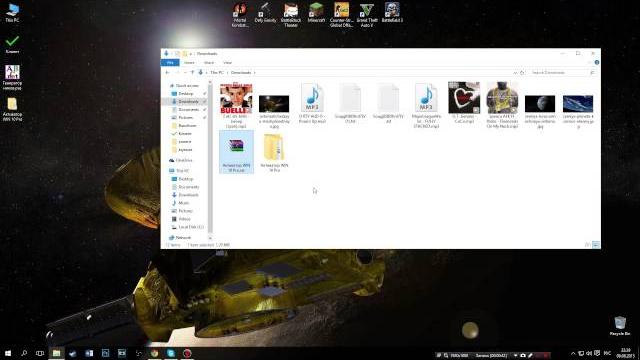The height and width of the screenshot is (360, 640).
Task: Launch Grand Theft Auto V shortcut
Action: tap(367, 15)
